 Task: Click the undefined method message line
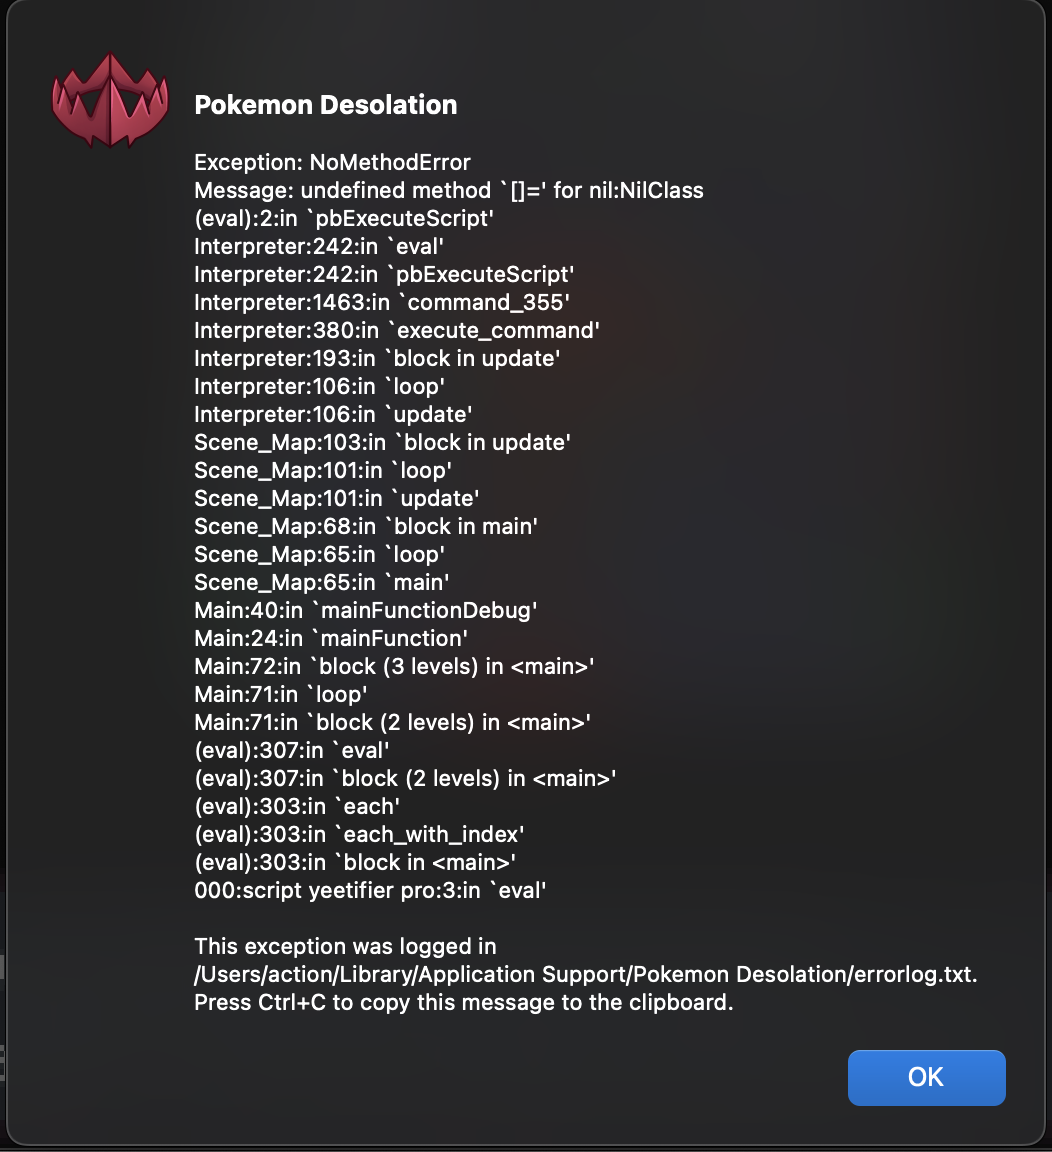tap(449, 190)
